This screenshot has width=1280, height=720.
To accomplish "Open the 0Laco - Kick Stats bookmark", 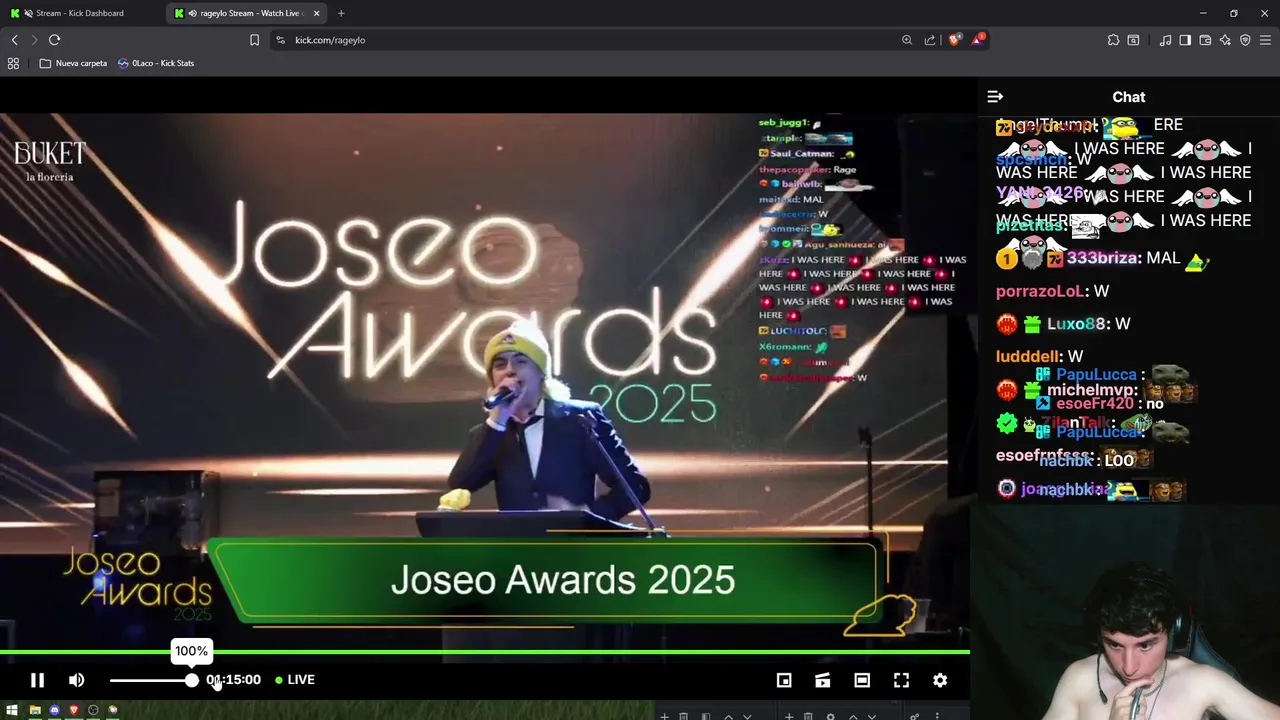I will pyautogui.click(x=156, y=63).
